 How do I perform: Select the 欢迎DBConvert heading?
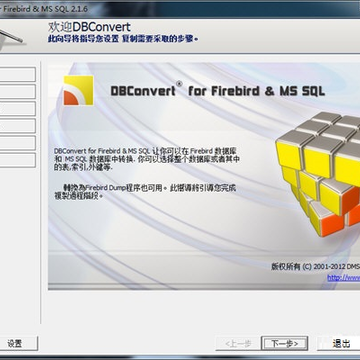(x=89, y=27)
